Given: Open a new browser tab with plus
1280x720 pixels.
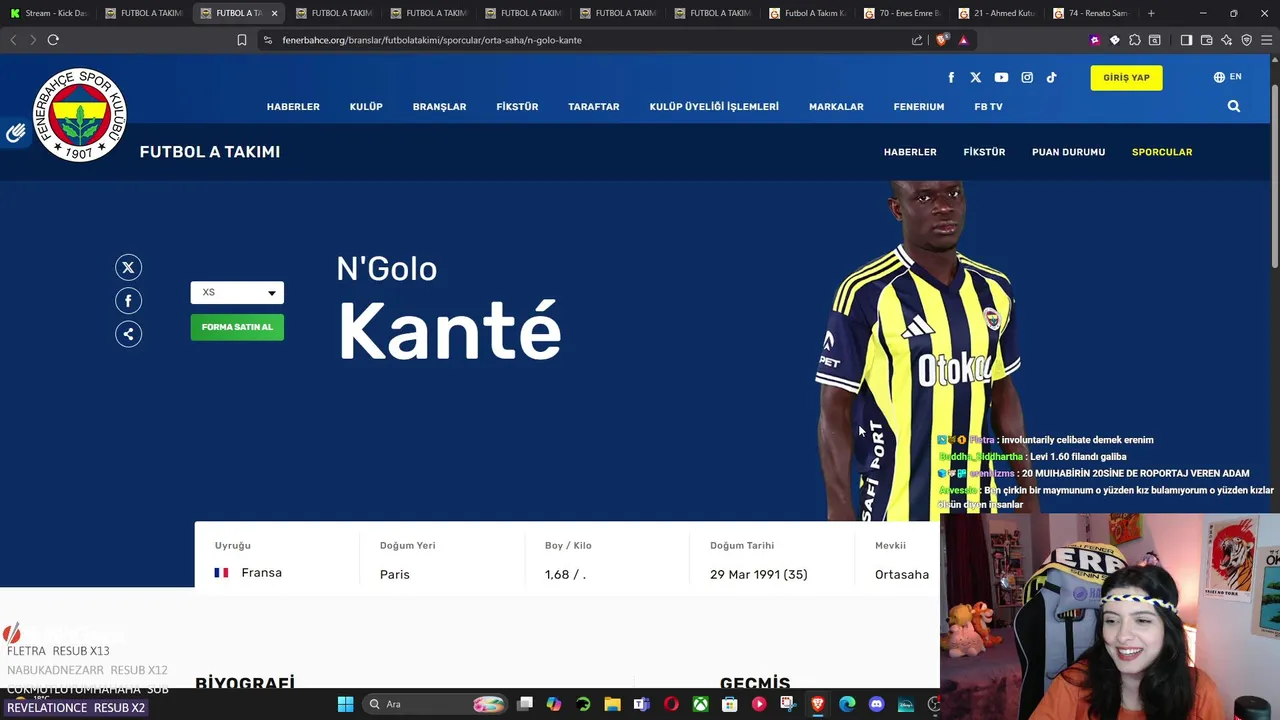Looking at the screenshot, I should (x=1151, y=13).
